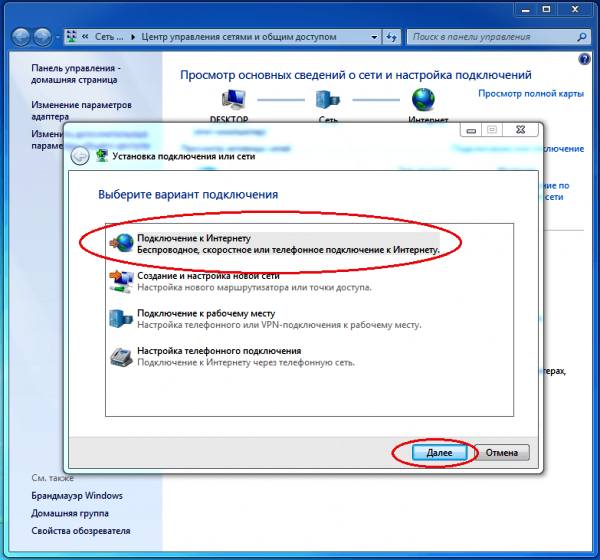Open Домашняя группа link
The height and width of the screenshot is (560, 600).
click(70, 513)
